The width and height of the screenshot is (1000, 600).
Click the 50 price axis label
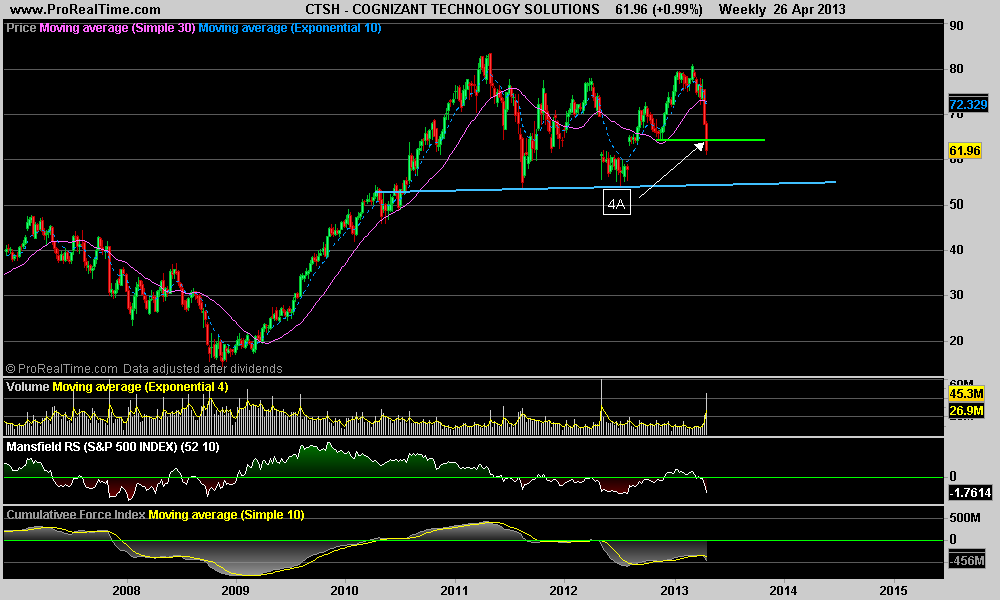(957, 205)
